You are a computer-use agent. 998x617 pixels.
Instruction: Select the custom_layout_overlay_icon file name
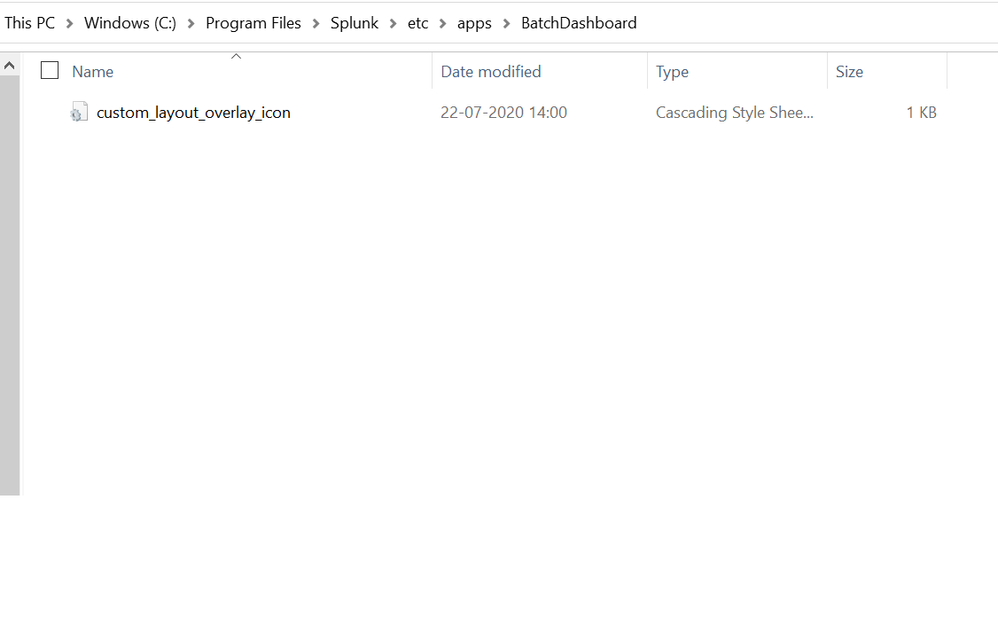coord(193,113)
